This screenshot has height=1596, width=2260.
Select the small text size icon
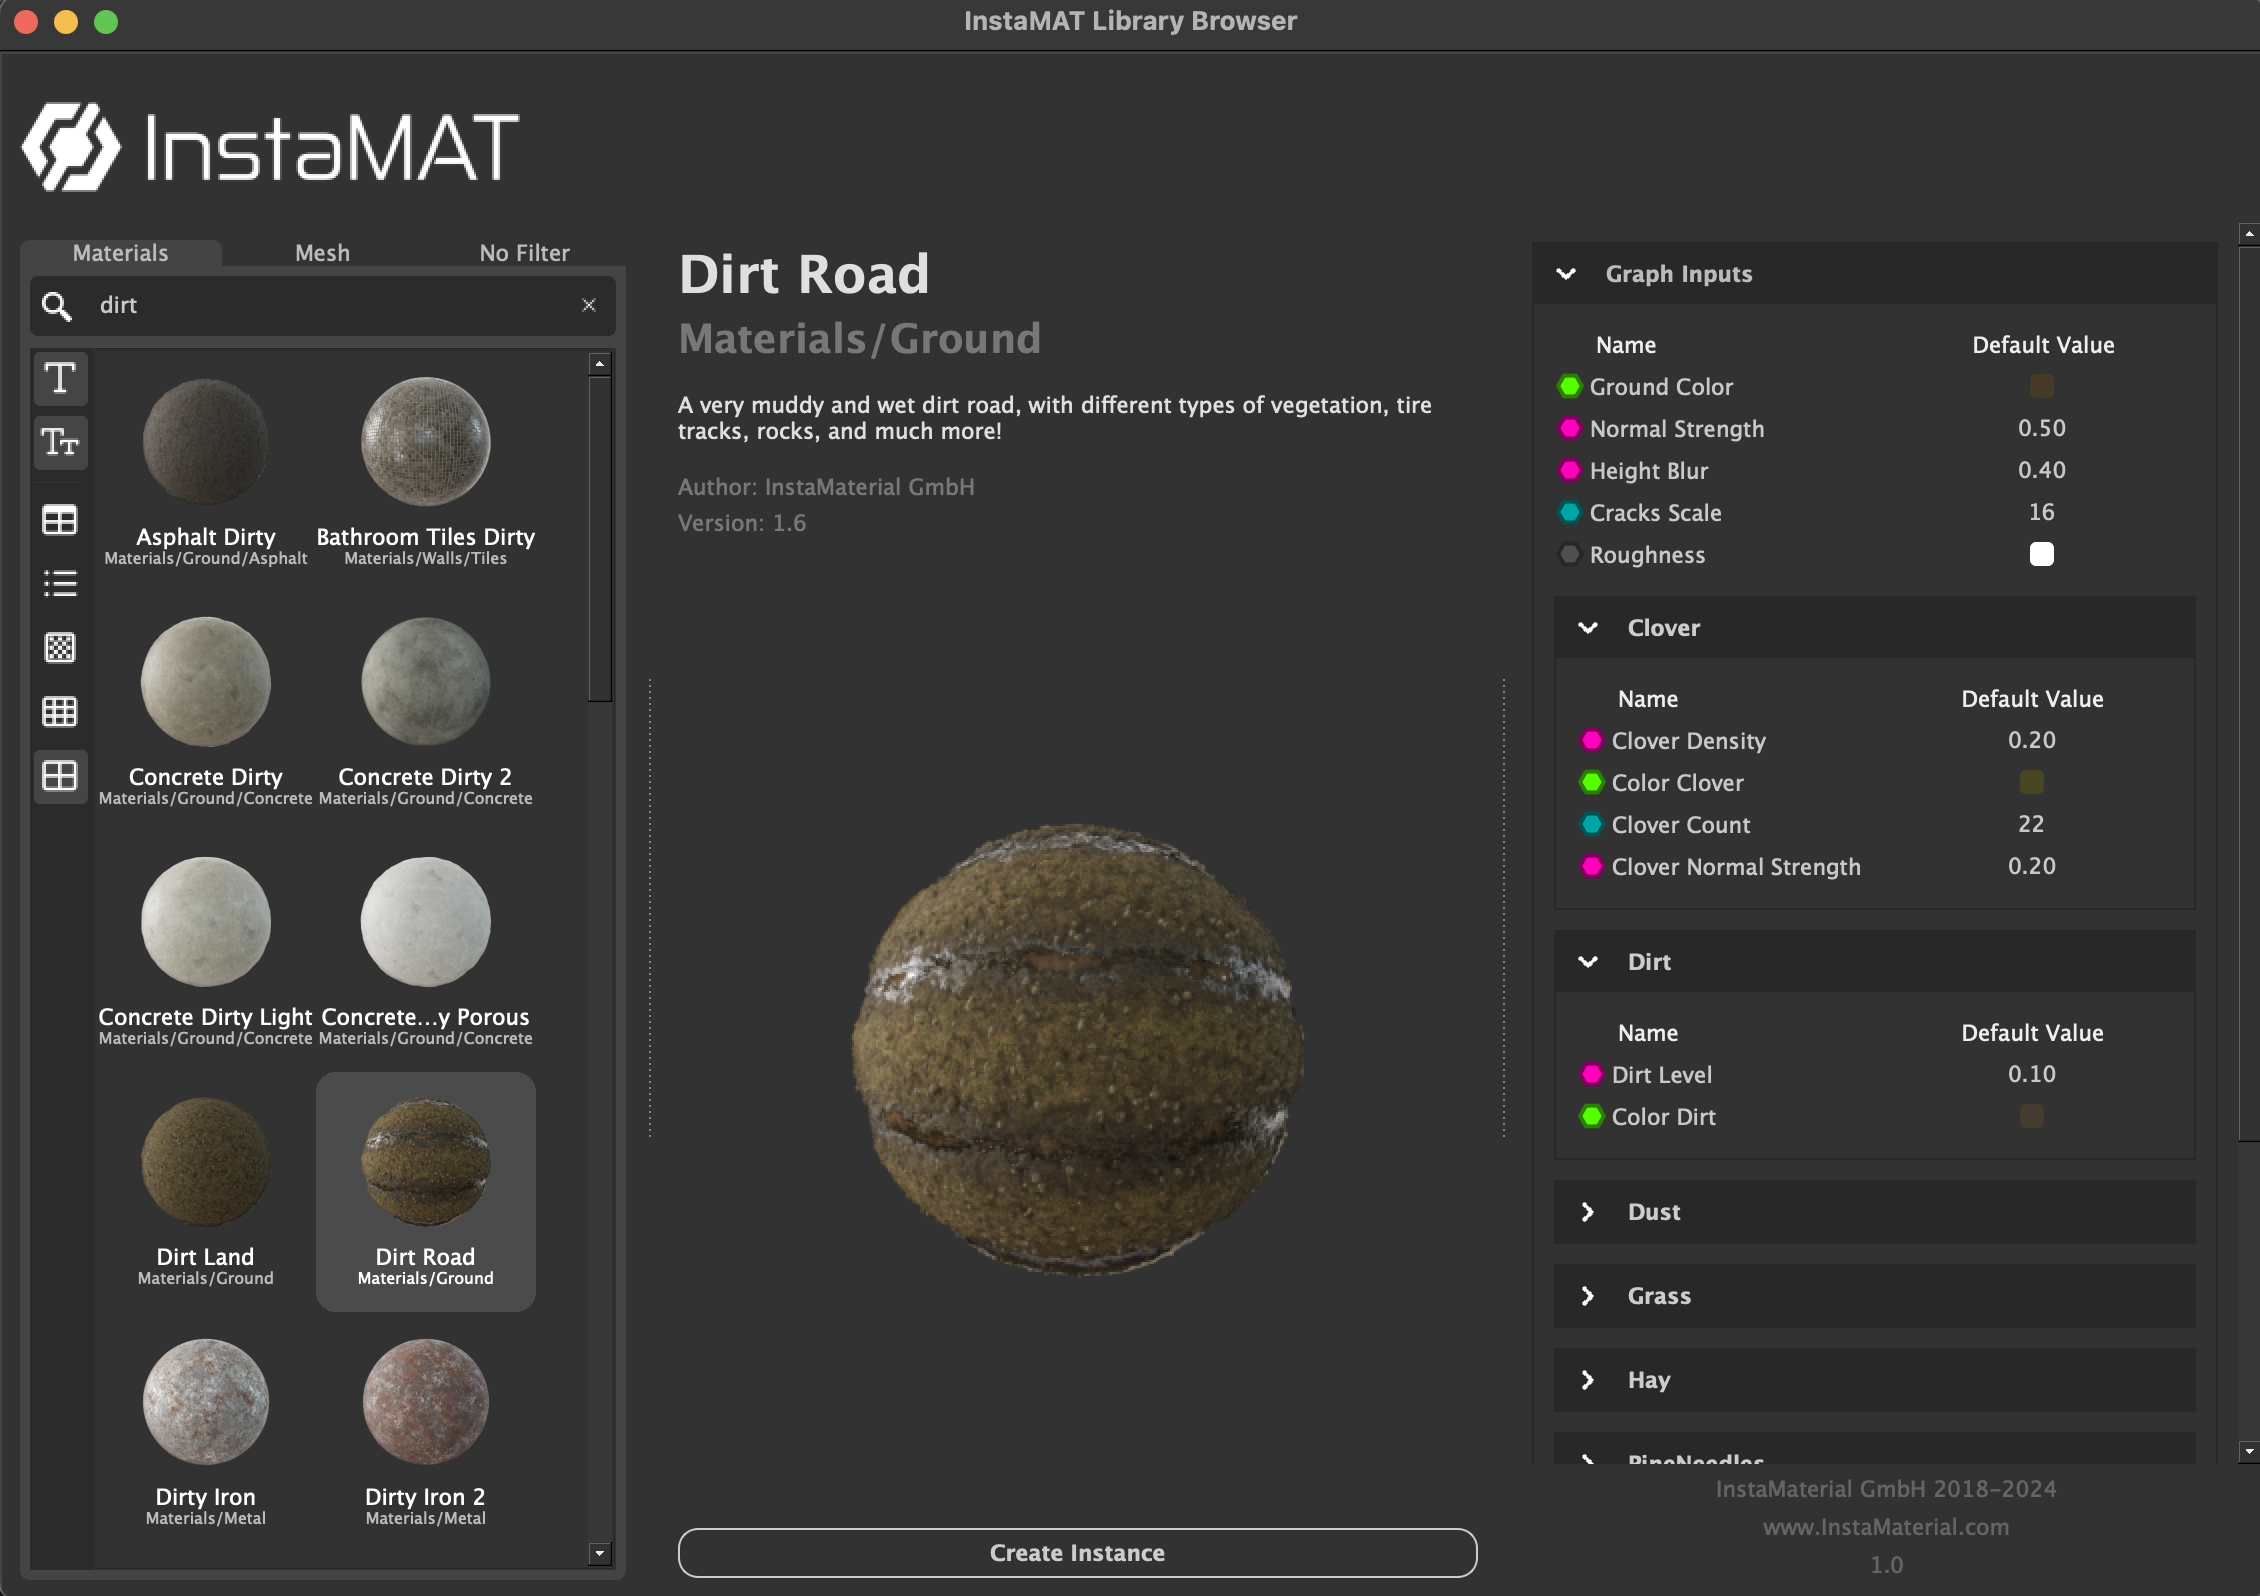click(60, 442)
